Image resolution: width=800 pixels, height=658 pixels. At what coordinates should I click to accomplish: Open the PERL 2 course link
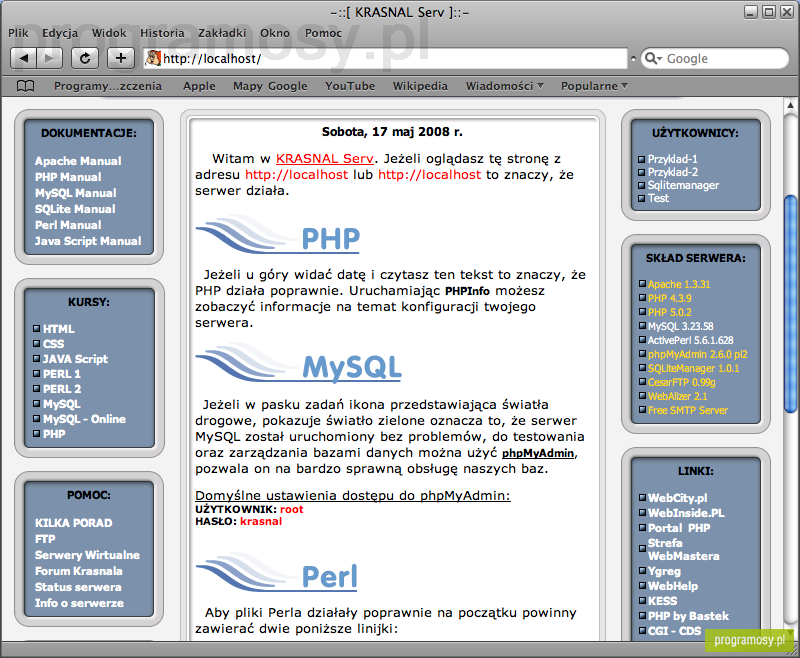(x=62, y=389)
